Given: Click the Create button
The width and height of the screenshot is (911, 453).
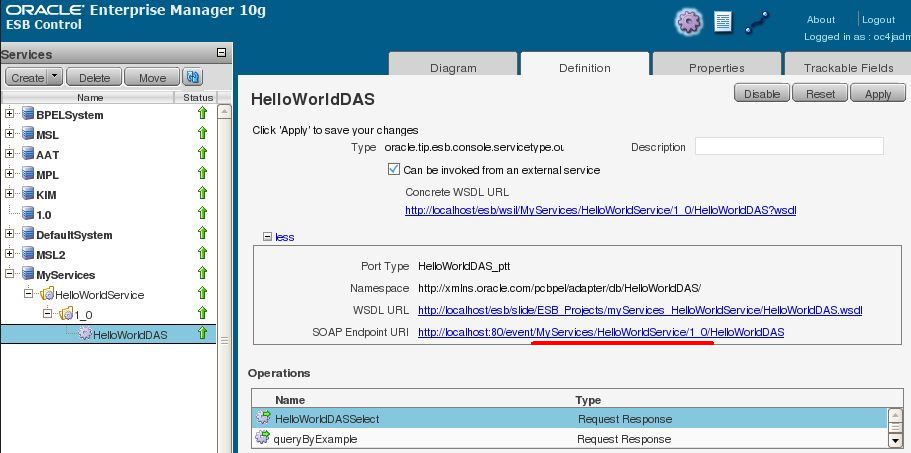Looking at the screenshot, I should [x=27, y=77].
